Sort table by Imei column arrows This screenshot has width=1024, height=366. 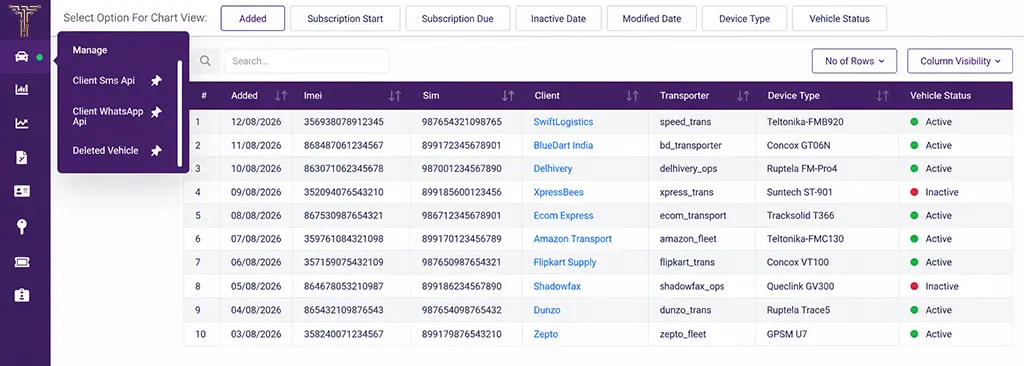click(394, 95)
